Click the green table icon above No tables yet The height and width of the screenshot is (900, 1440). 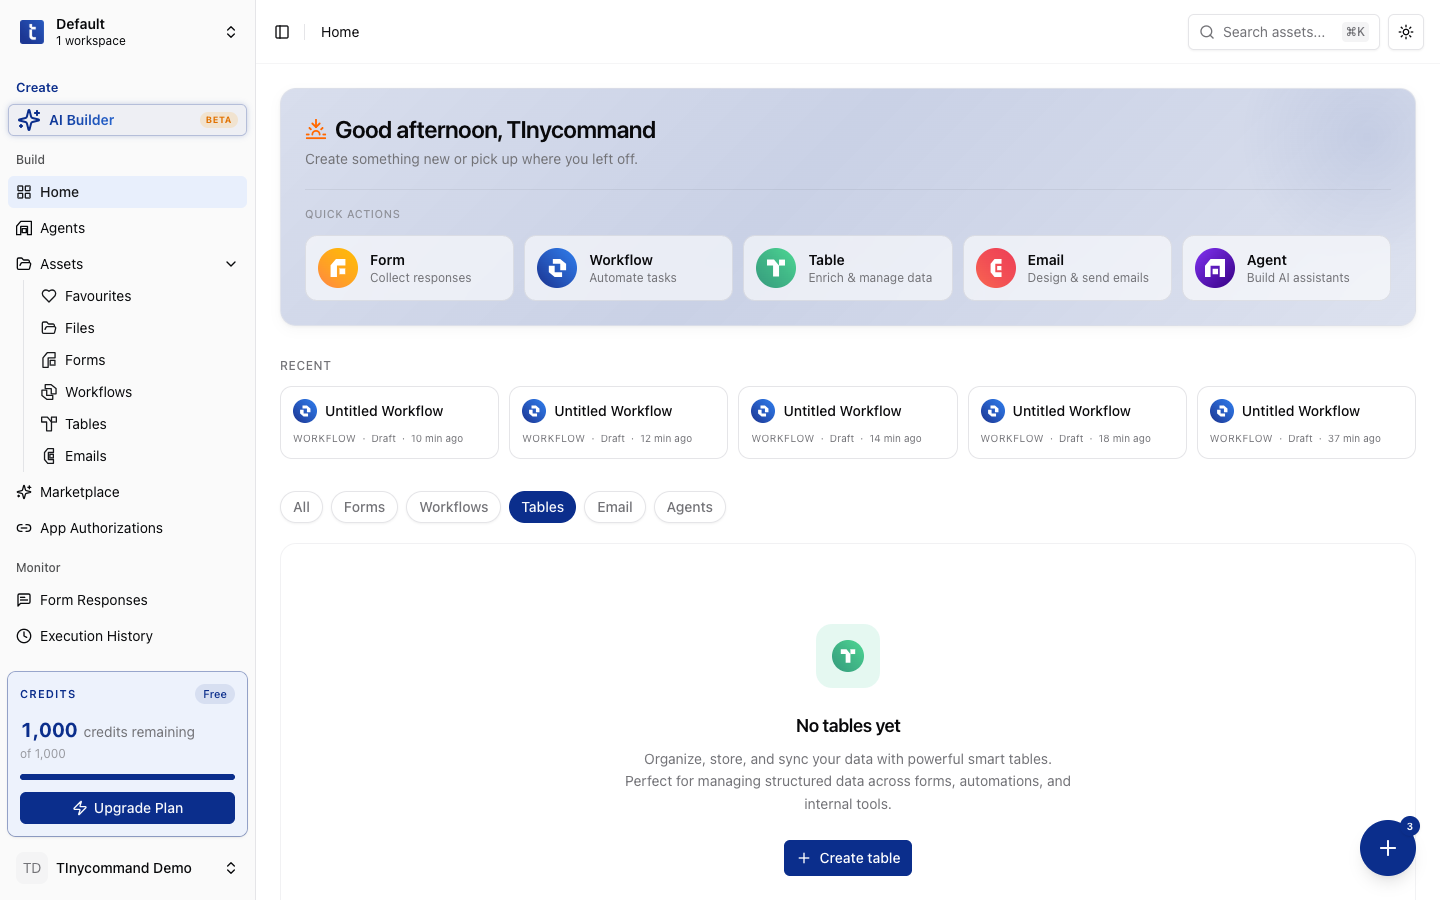pyautogui.click(x=848, y=656)
